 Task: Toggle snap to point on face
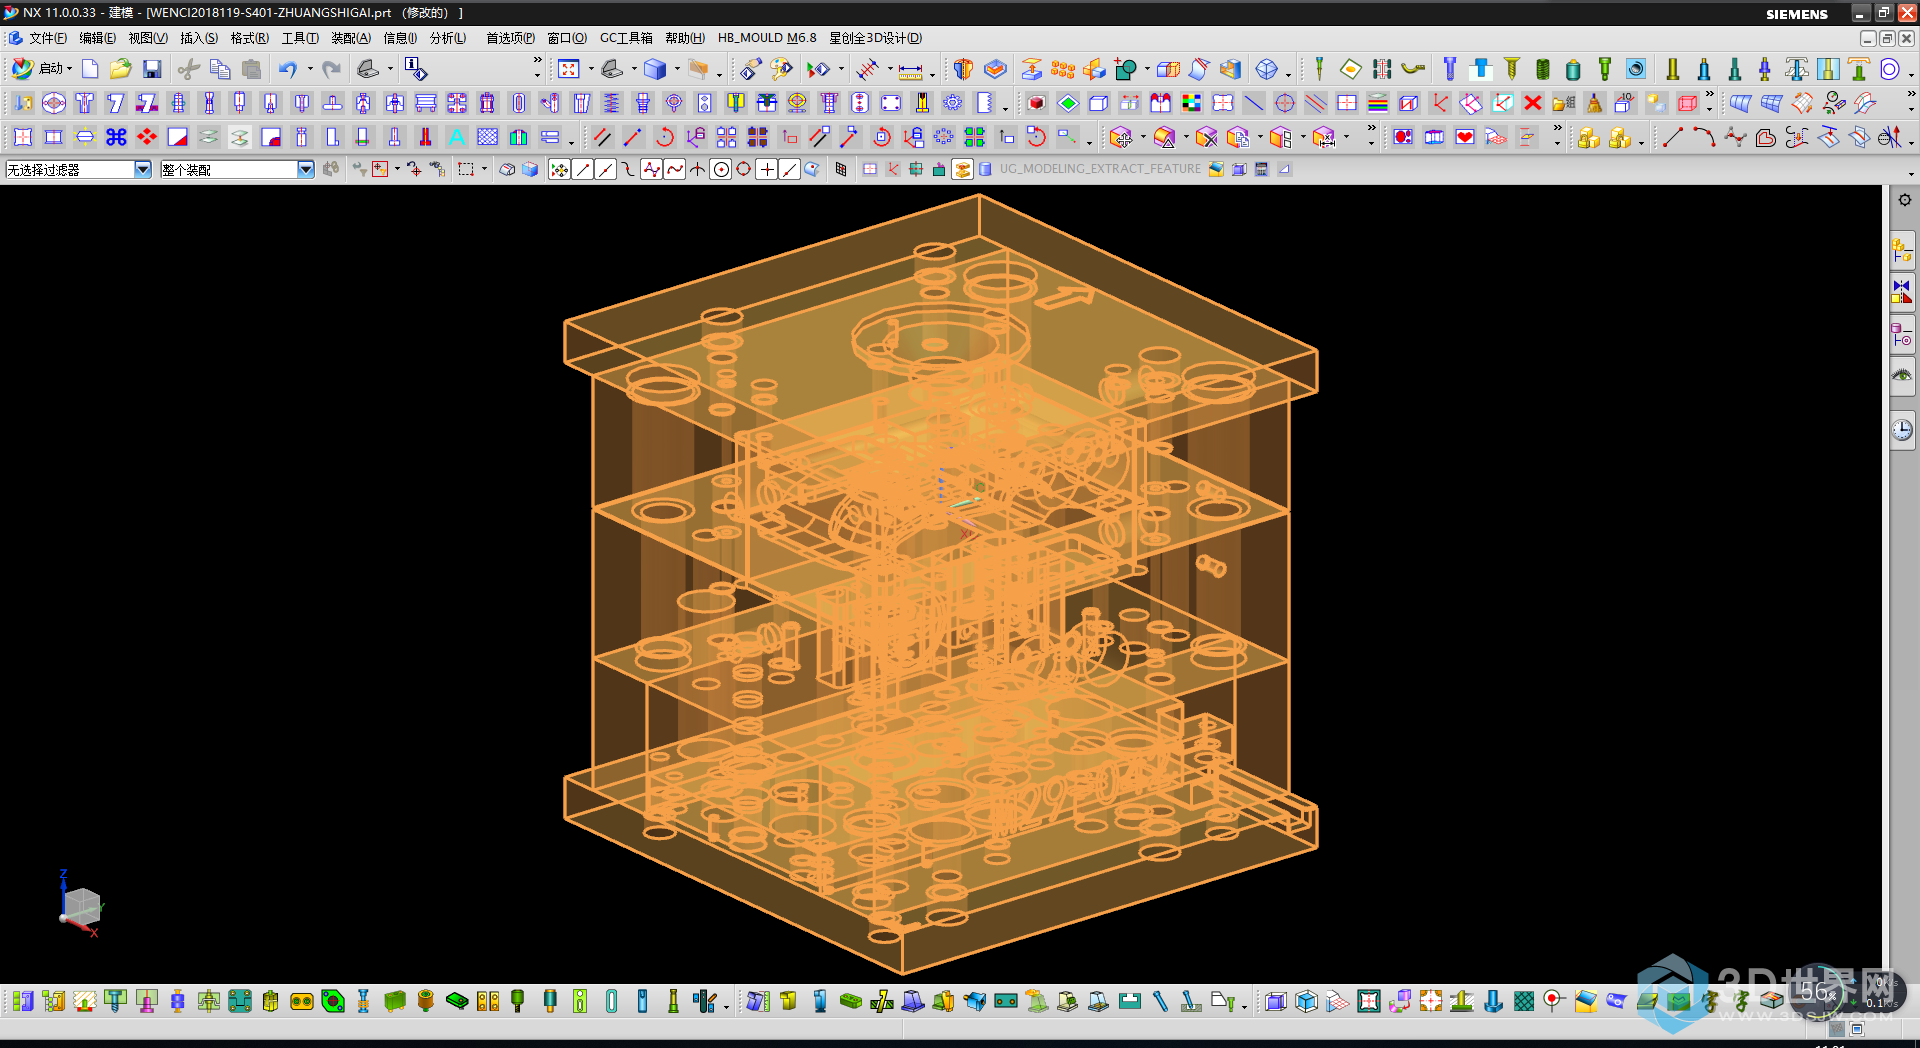(812, 170)
